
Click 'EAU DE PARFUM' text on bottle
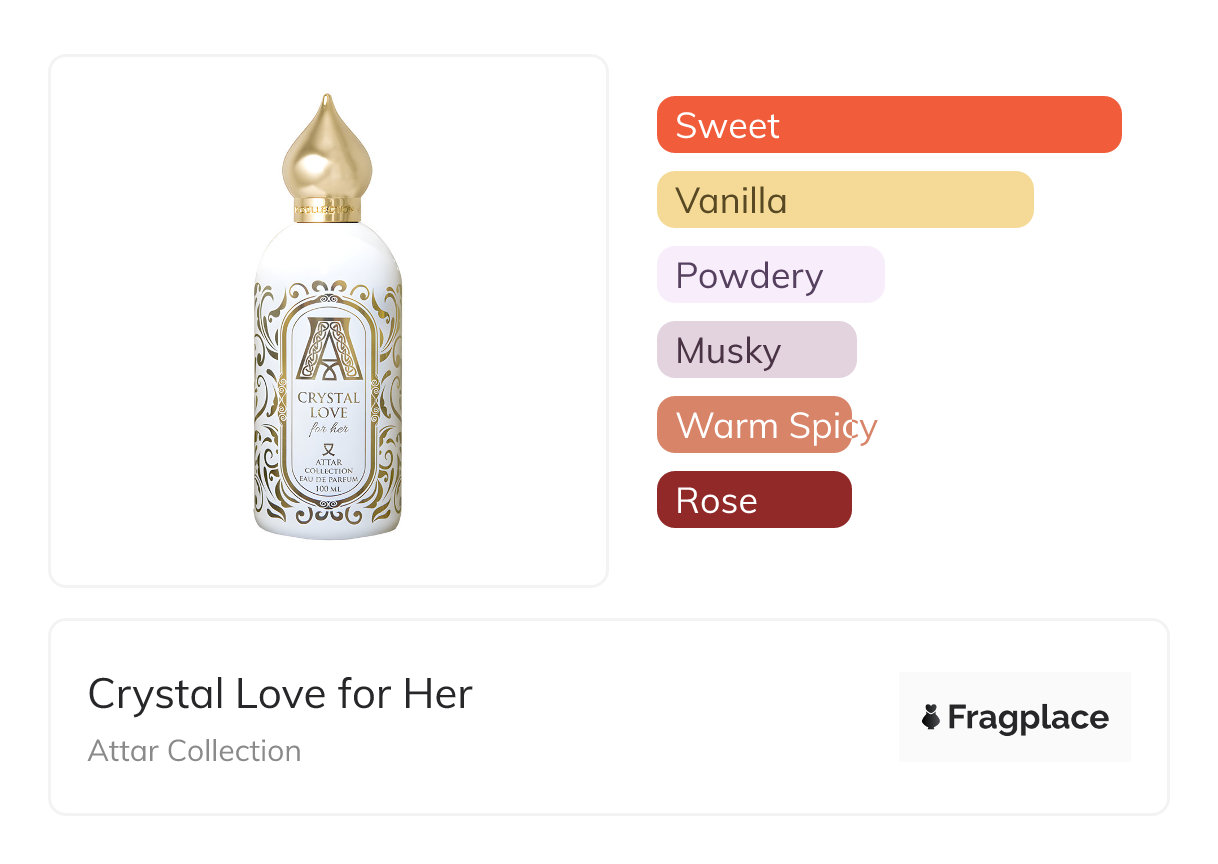[x=328, y=479]
